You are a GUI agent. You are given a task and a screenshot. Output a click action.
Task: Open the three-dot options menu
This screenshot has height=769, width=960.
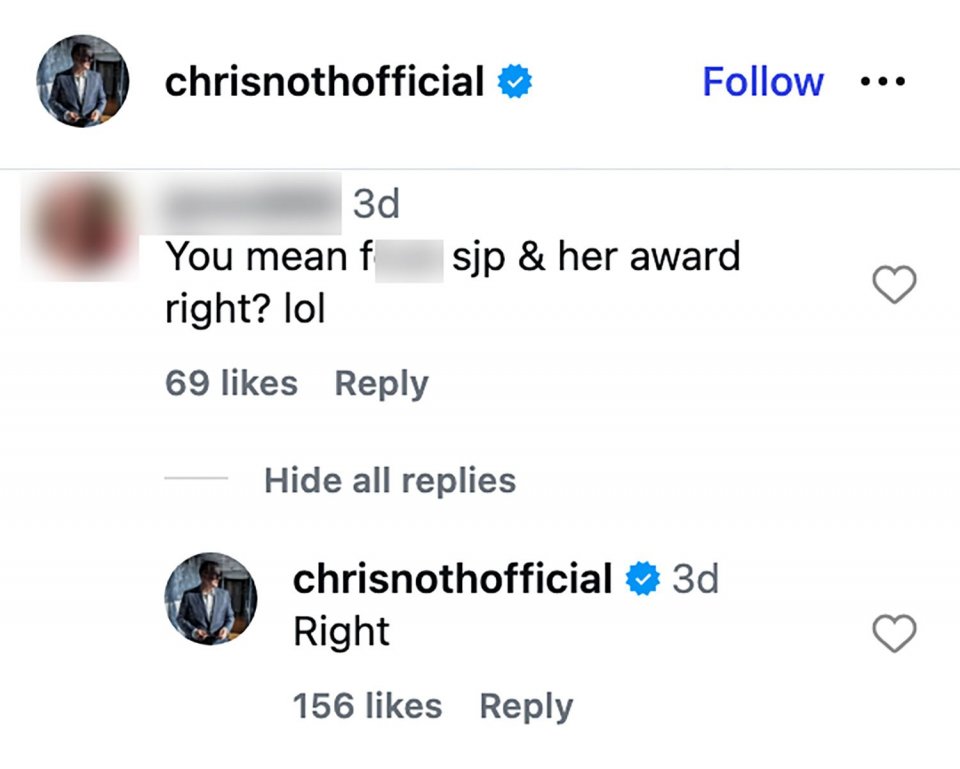(884, 81)
